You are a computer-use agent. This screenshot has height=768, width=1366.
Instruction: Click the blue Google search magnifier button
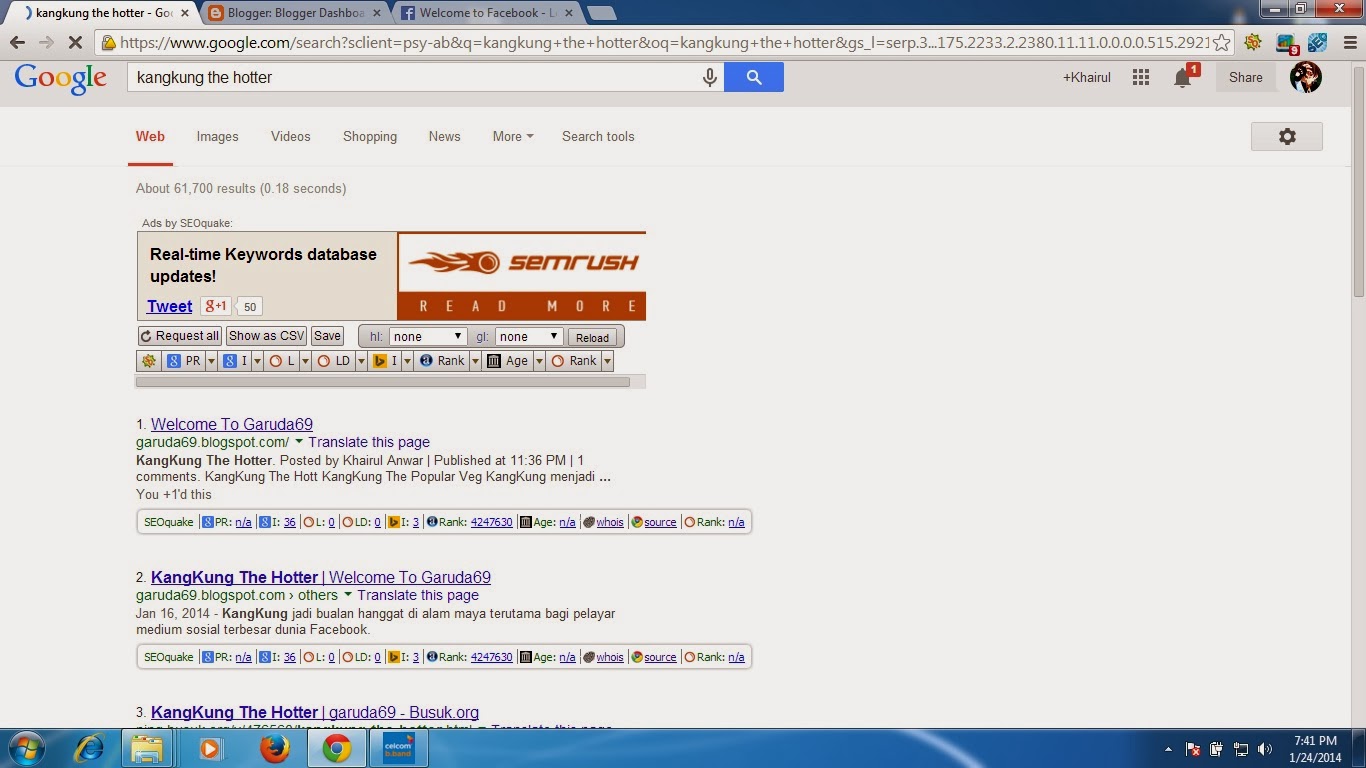click(x=754, y=77)
